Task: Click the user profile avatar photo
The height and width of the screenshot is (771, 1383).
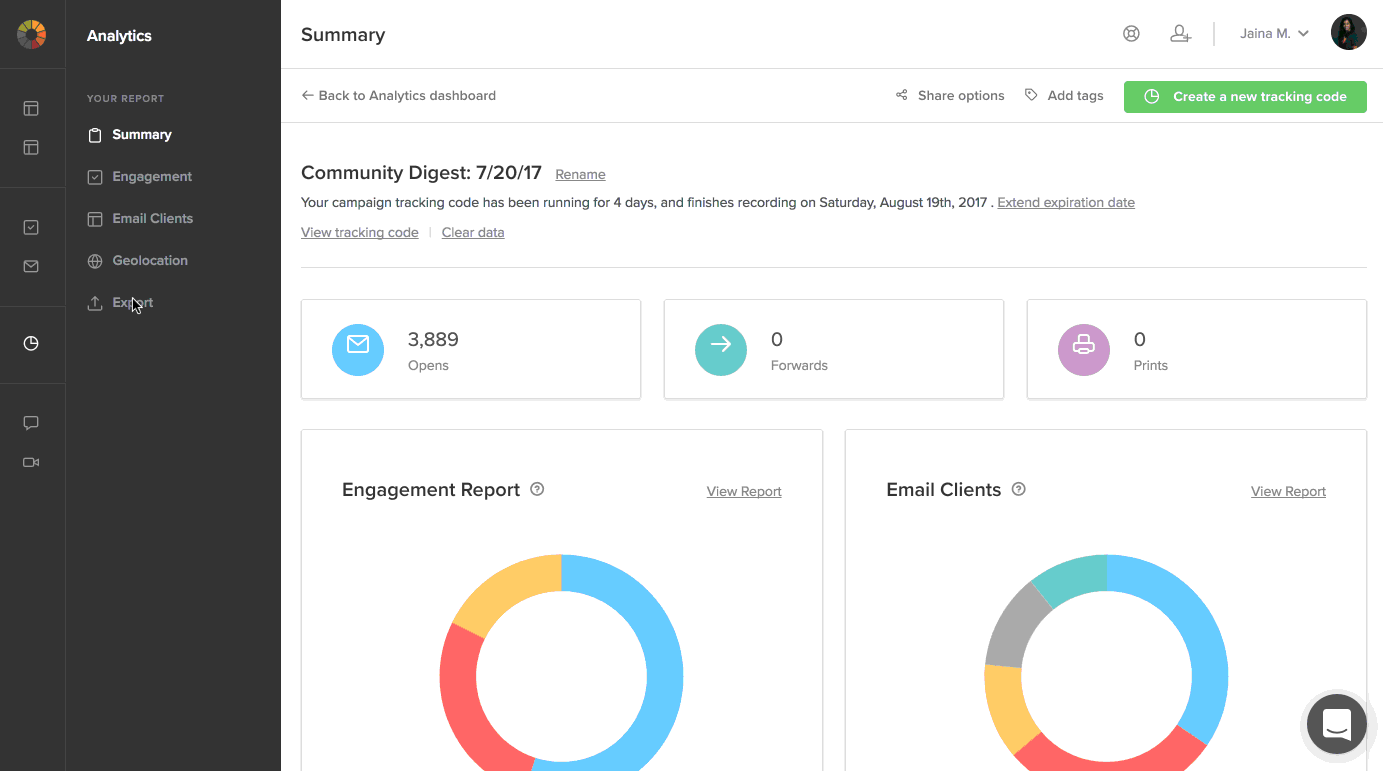Action: 1348,33
